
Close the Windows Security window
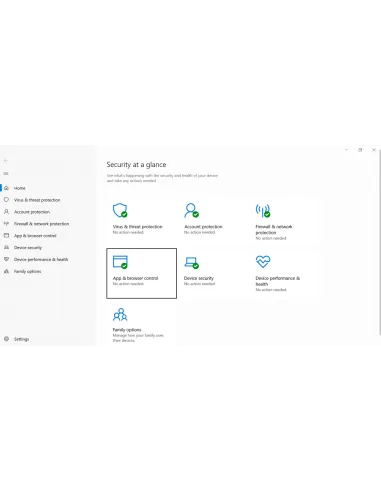pyautogui.click(x=374, y=150)
